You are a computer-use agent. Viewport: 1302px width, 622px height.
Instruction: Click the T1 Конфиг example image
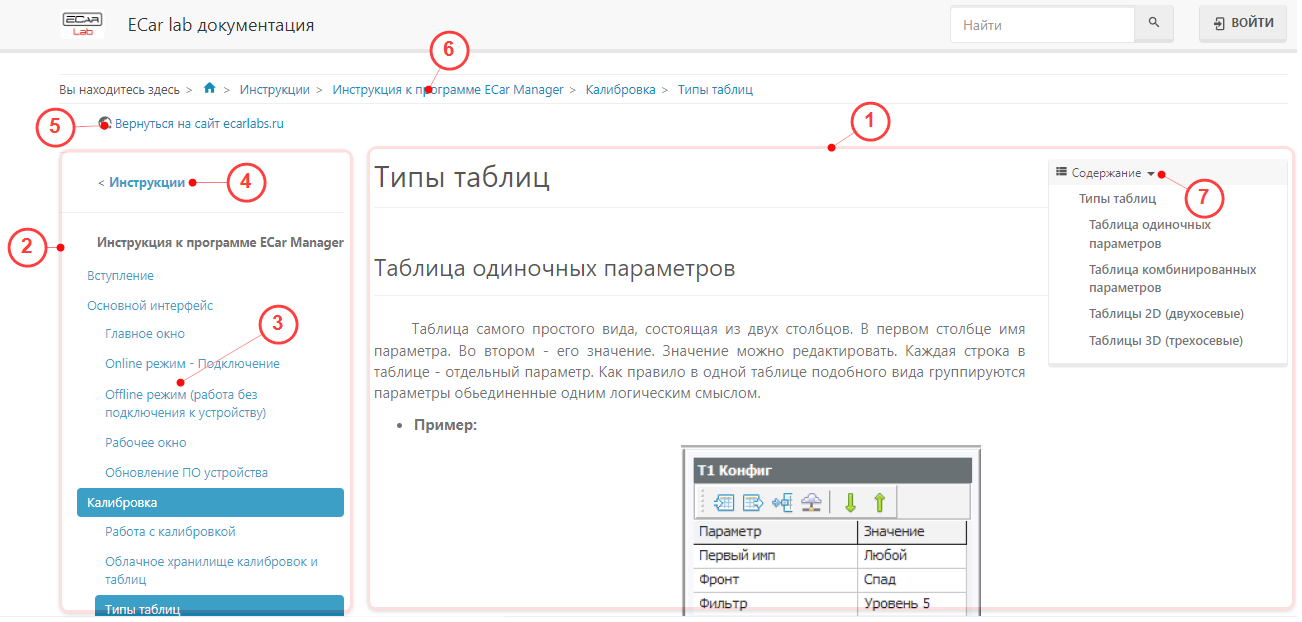[831, 531]
